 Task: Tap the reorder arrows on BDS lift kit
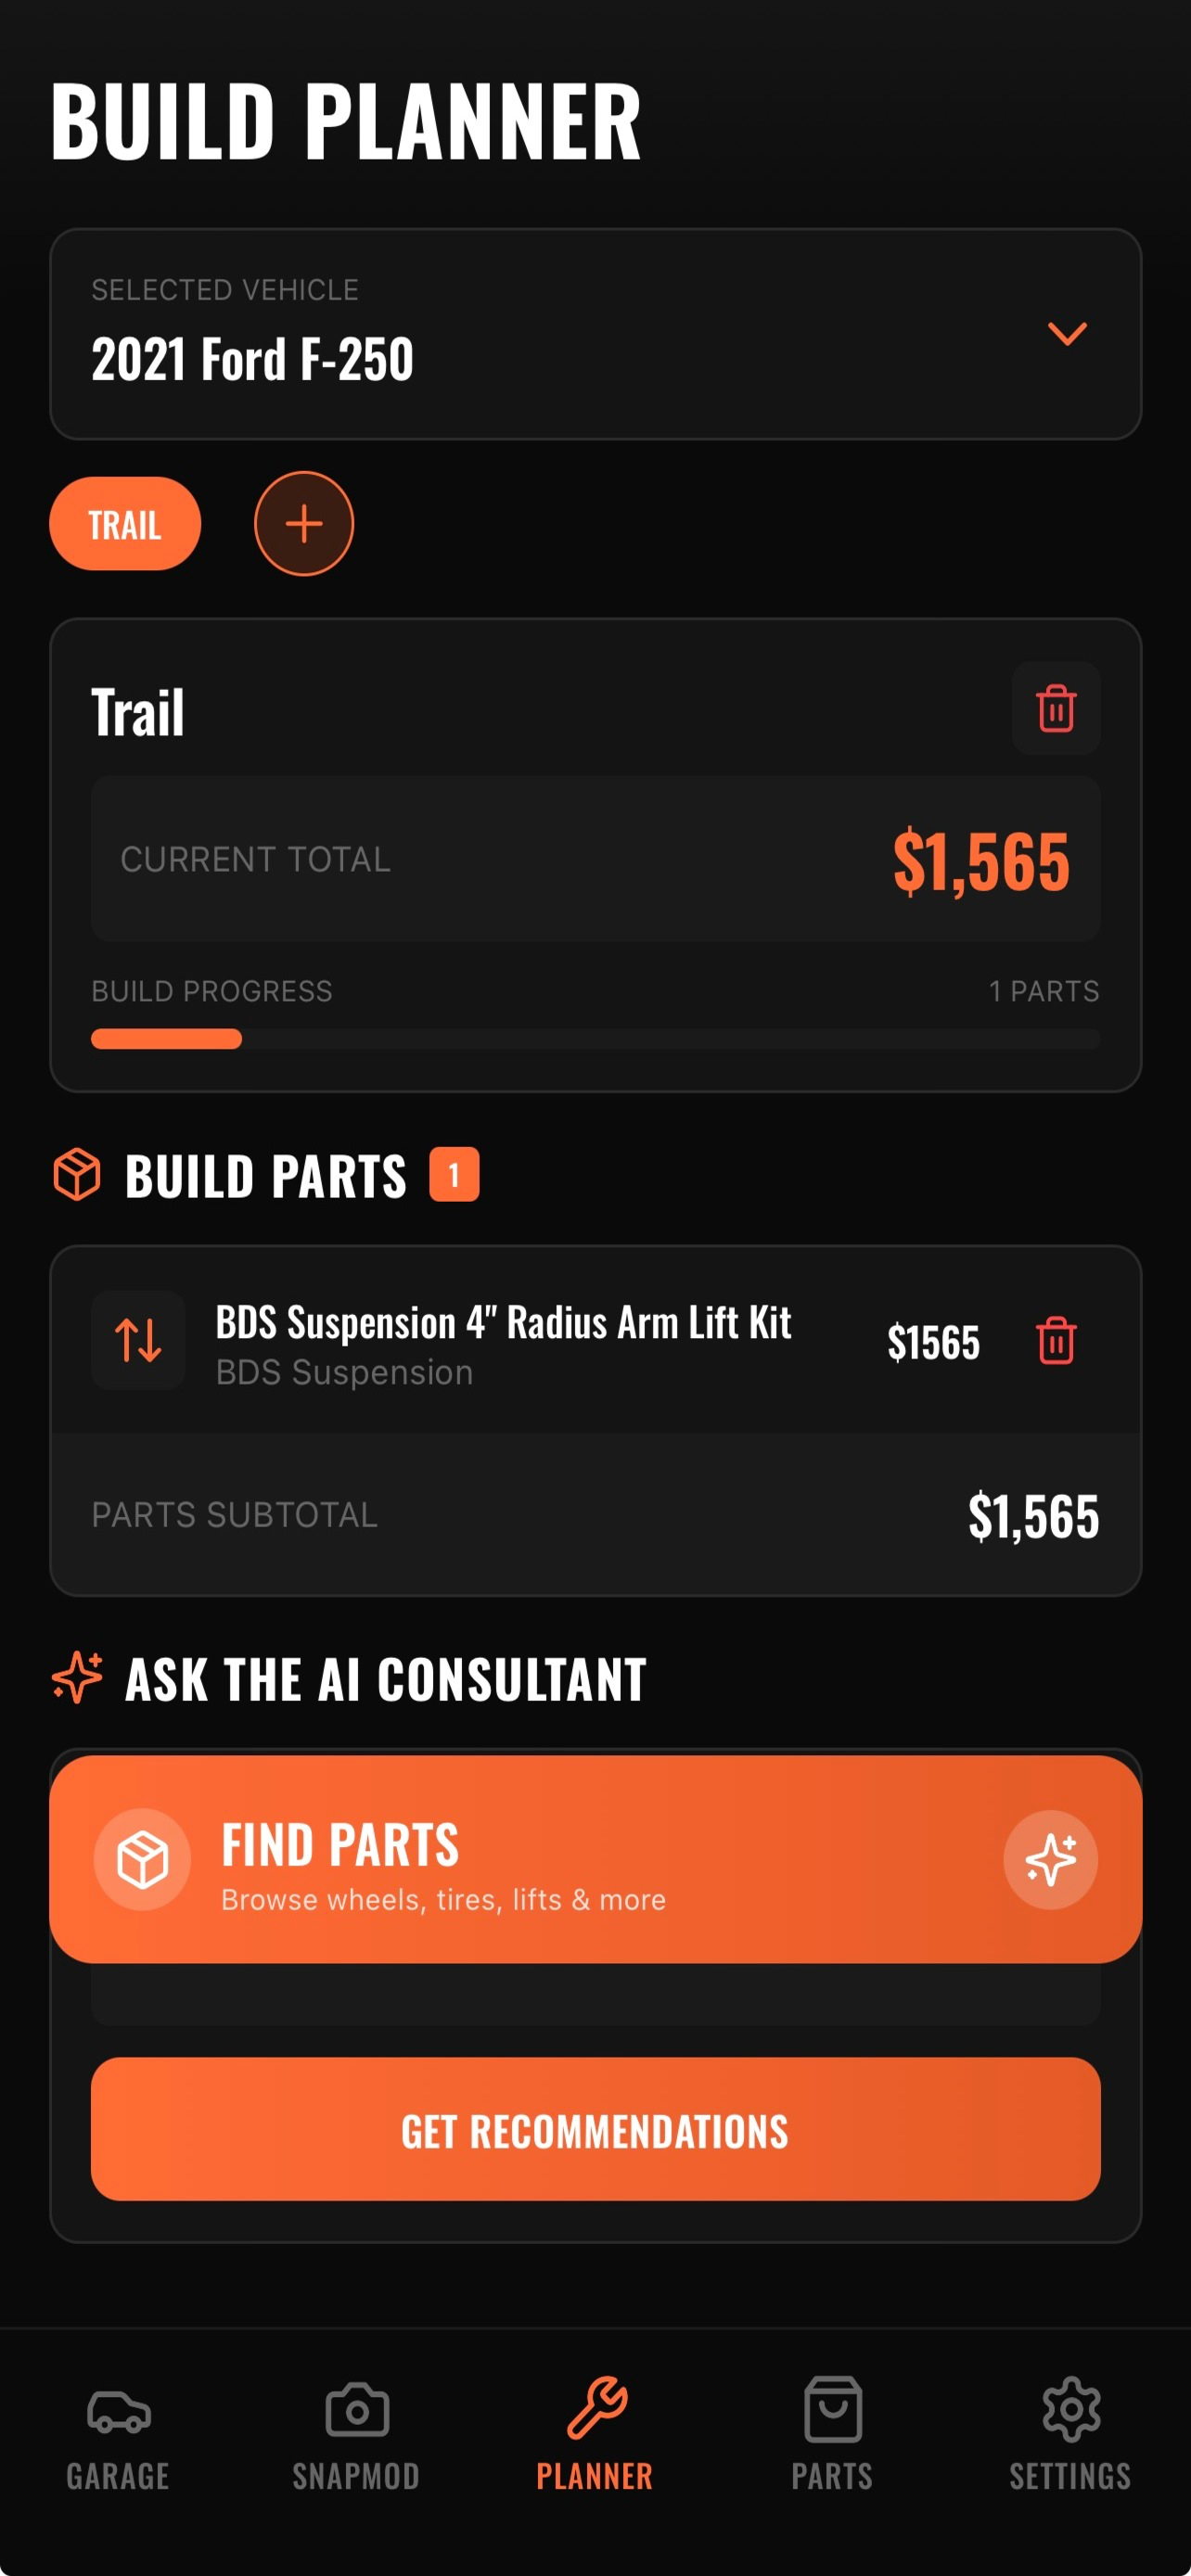click(x=138, y=1340)
